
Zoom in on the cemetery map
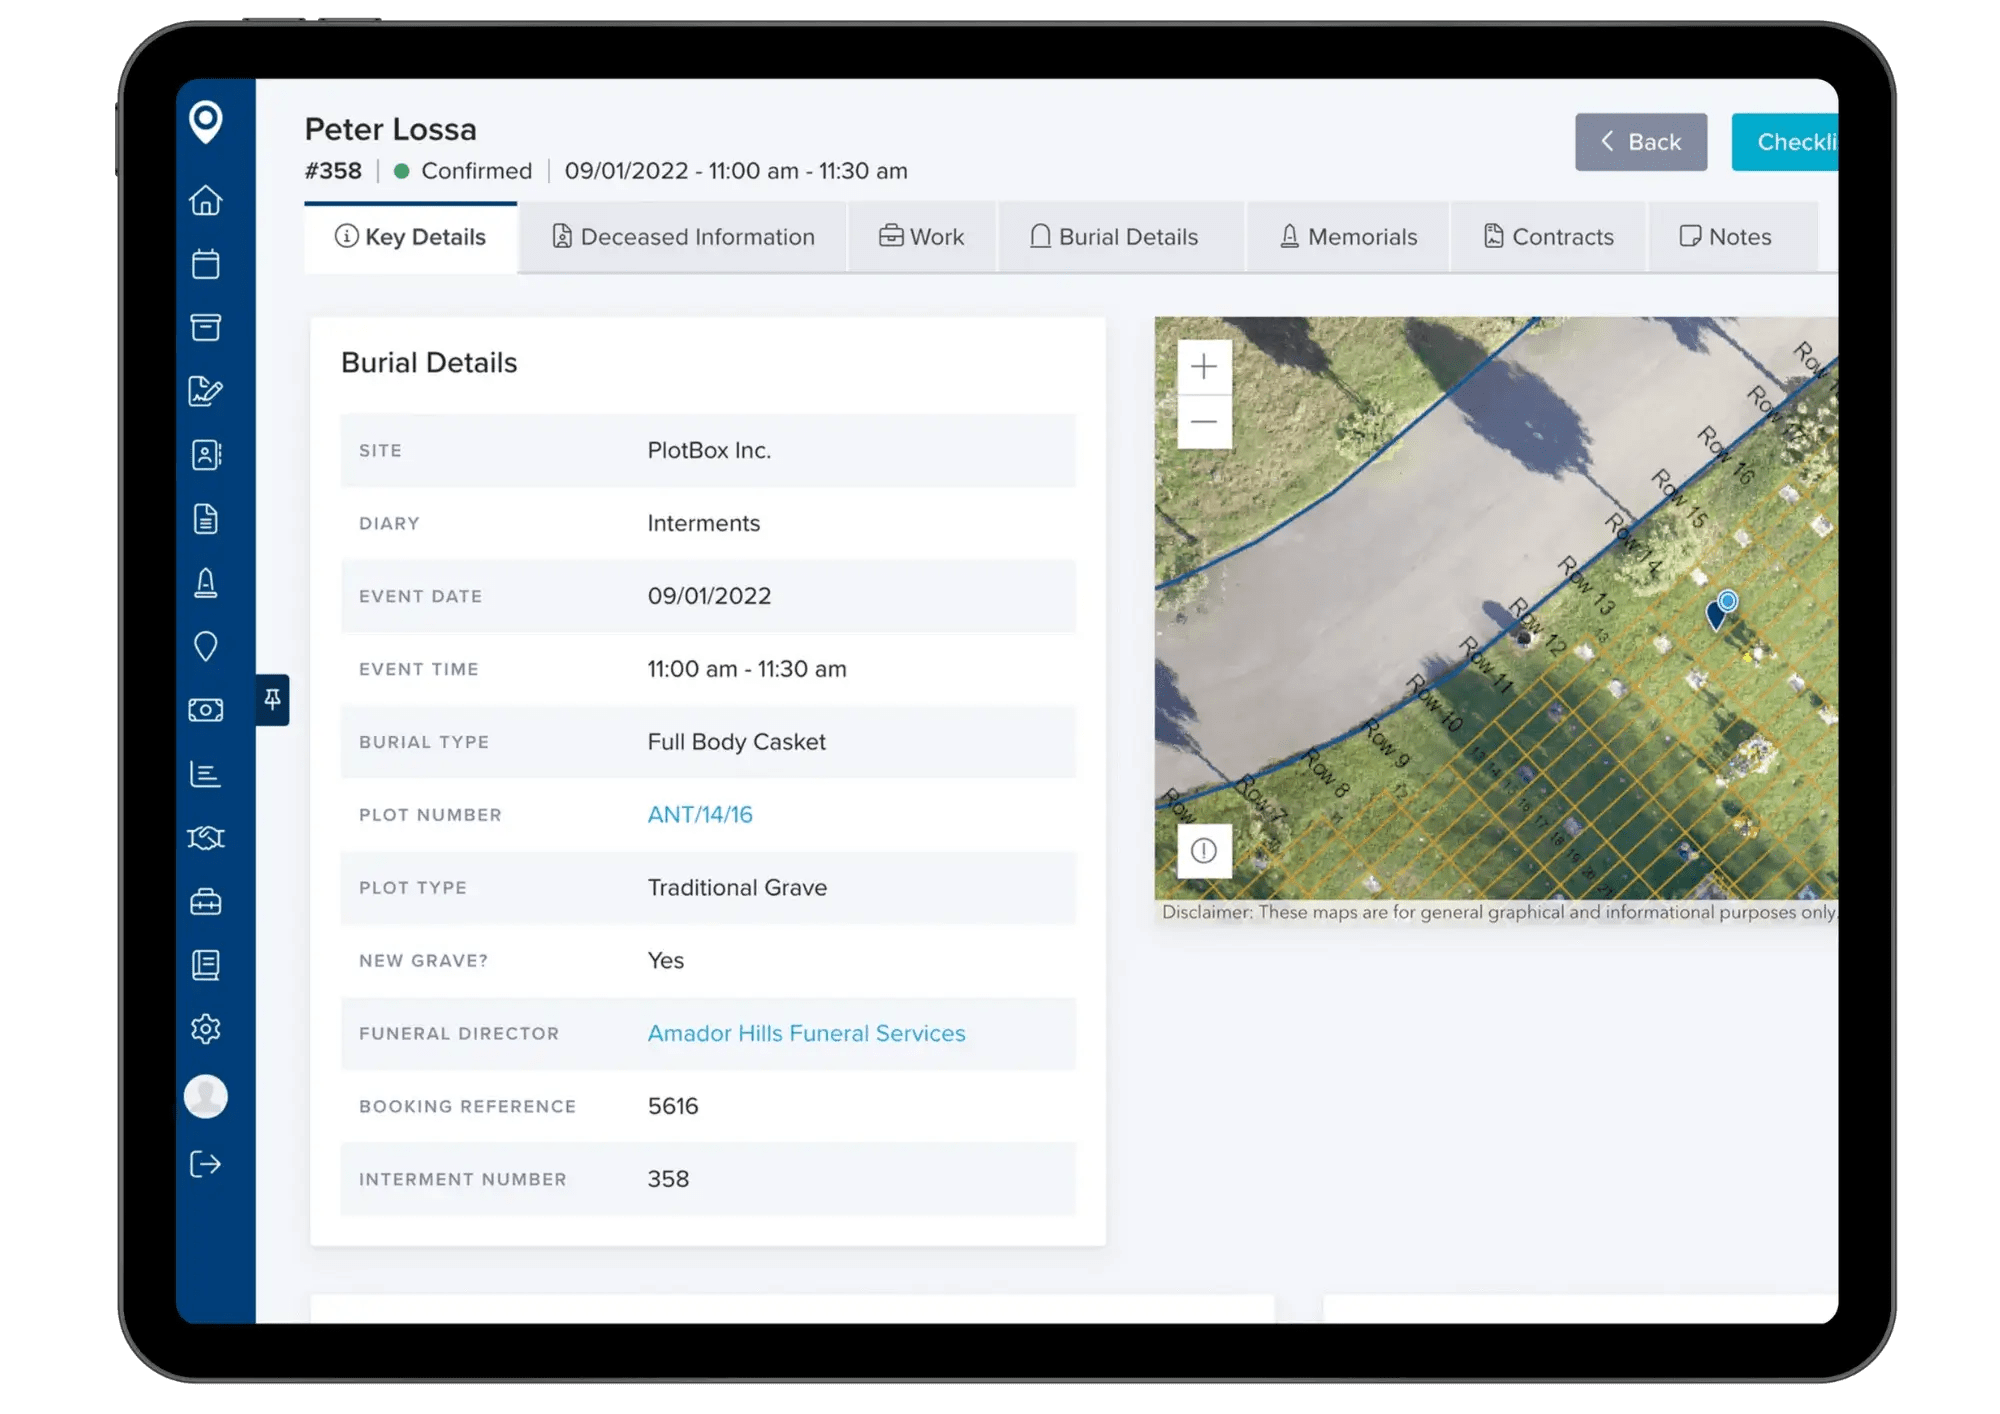(x=1204, y=367)
